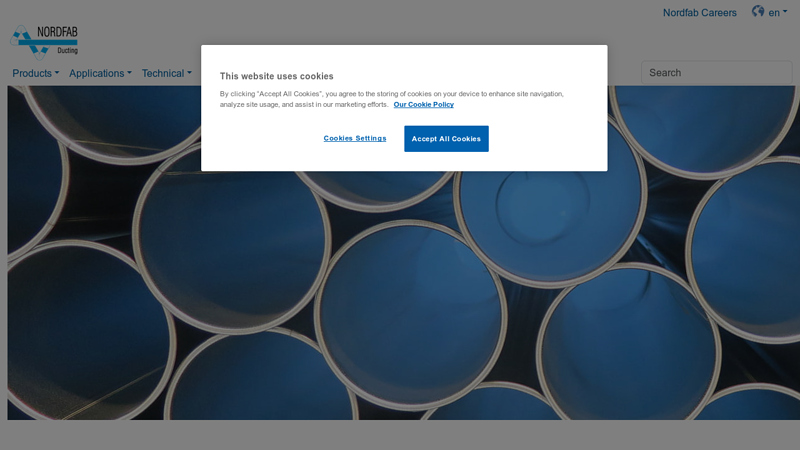Click the 'This website uses cookies' heading
The width and height of the screenshot is (800, 450).
tap(277, 76)
